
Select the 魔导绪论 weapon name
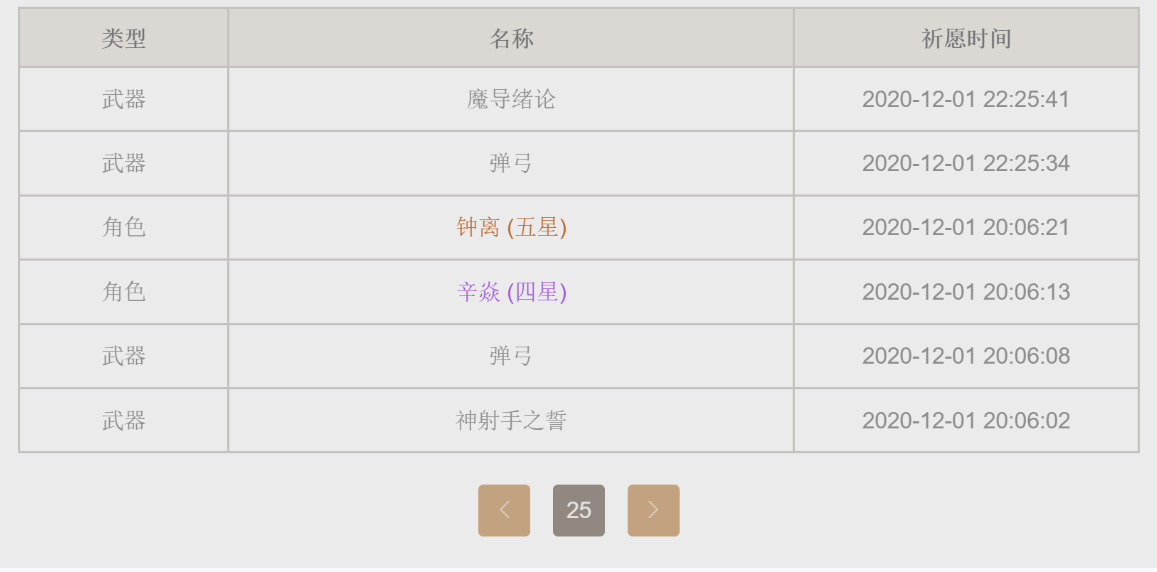(511, 99)
